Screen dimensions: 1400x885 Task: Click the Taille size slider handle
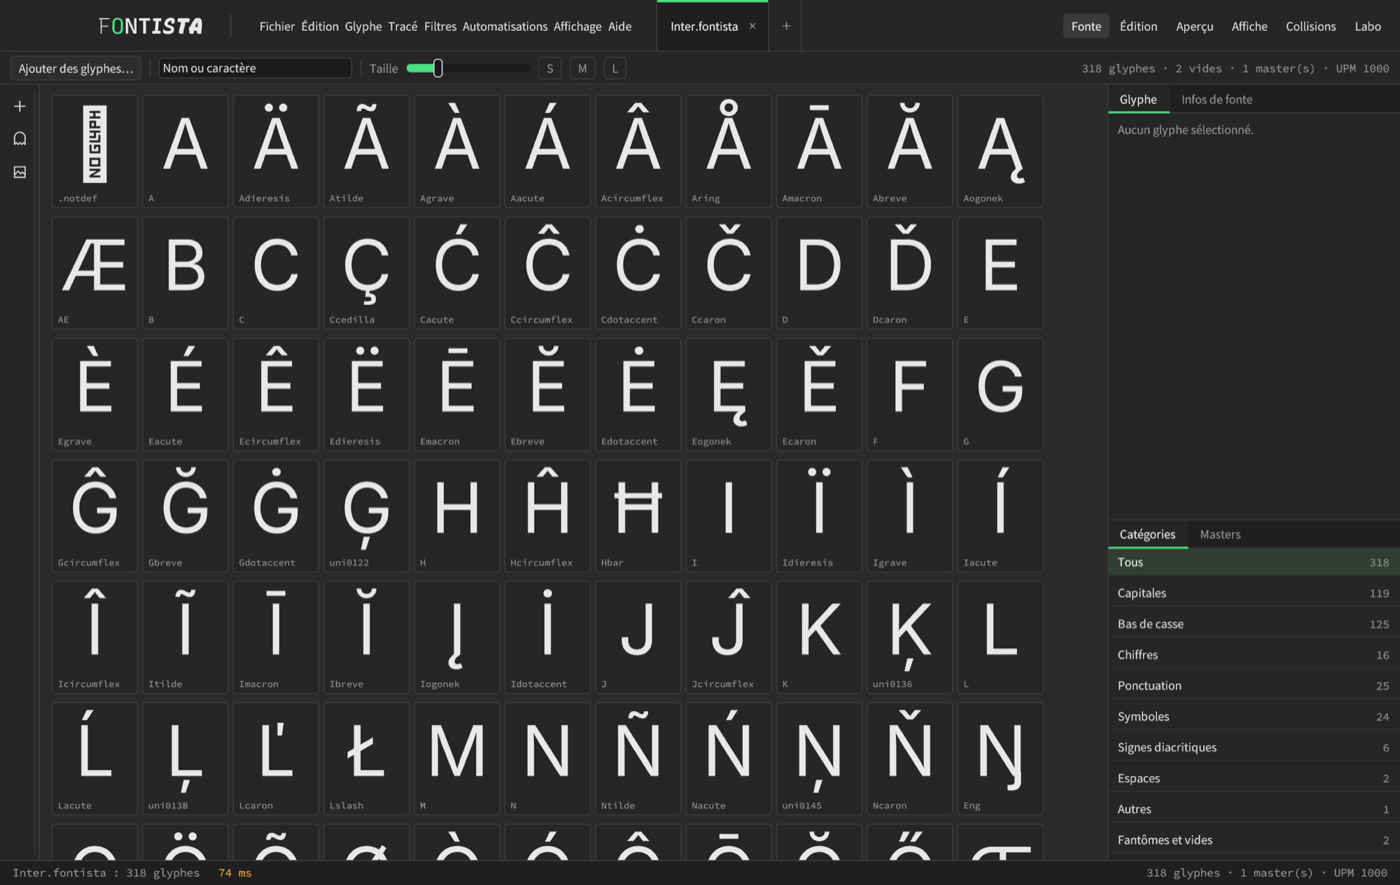point(438,68)
